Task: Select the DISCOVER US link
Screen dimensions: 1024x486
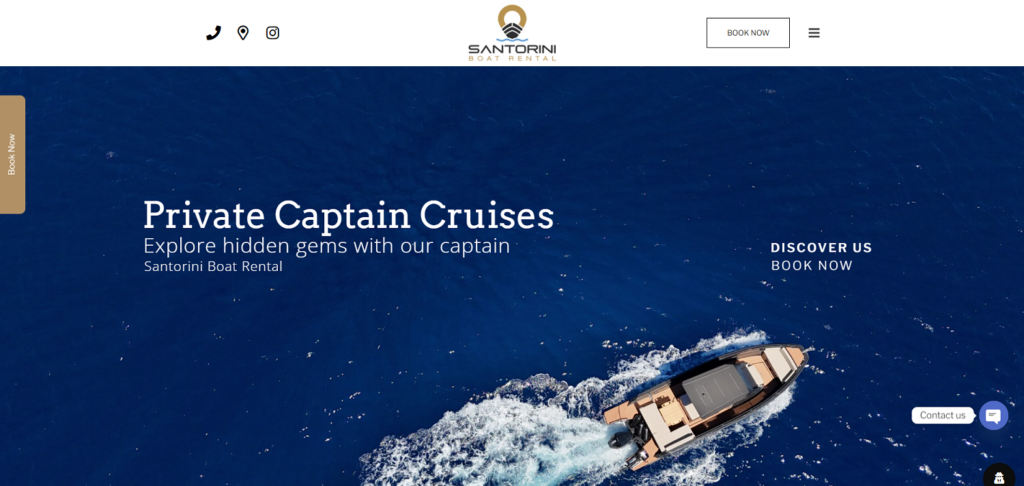Action: click(821, 248)
